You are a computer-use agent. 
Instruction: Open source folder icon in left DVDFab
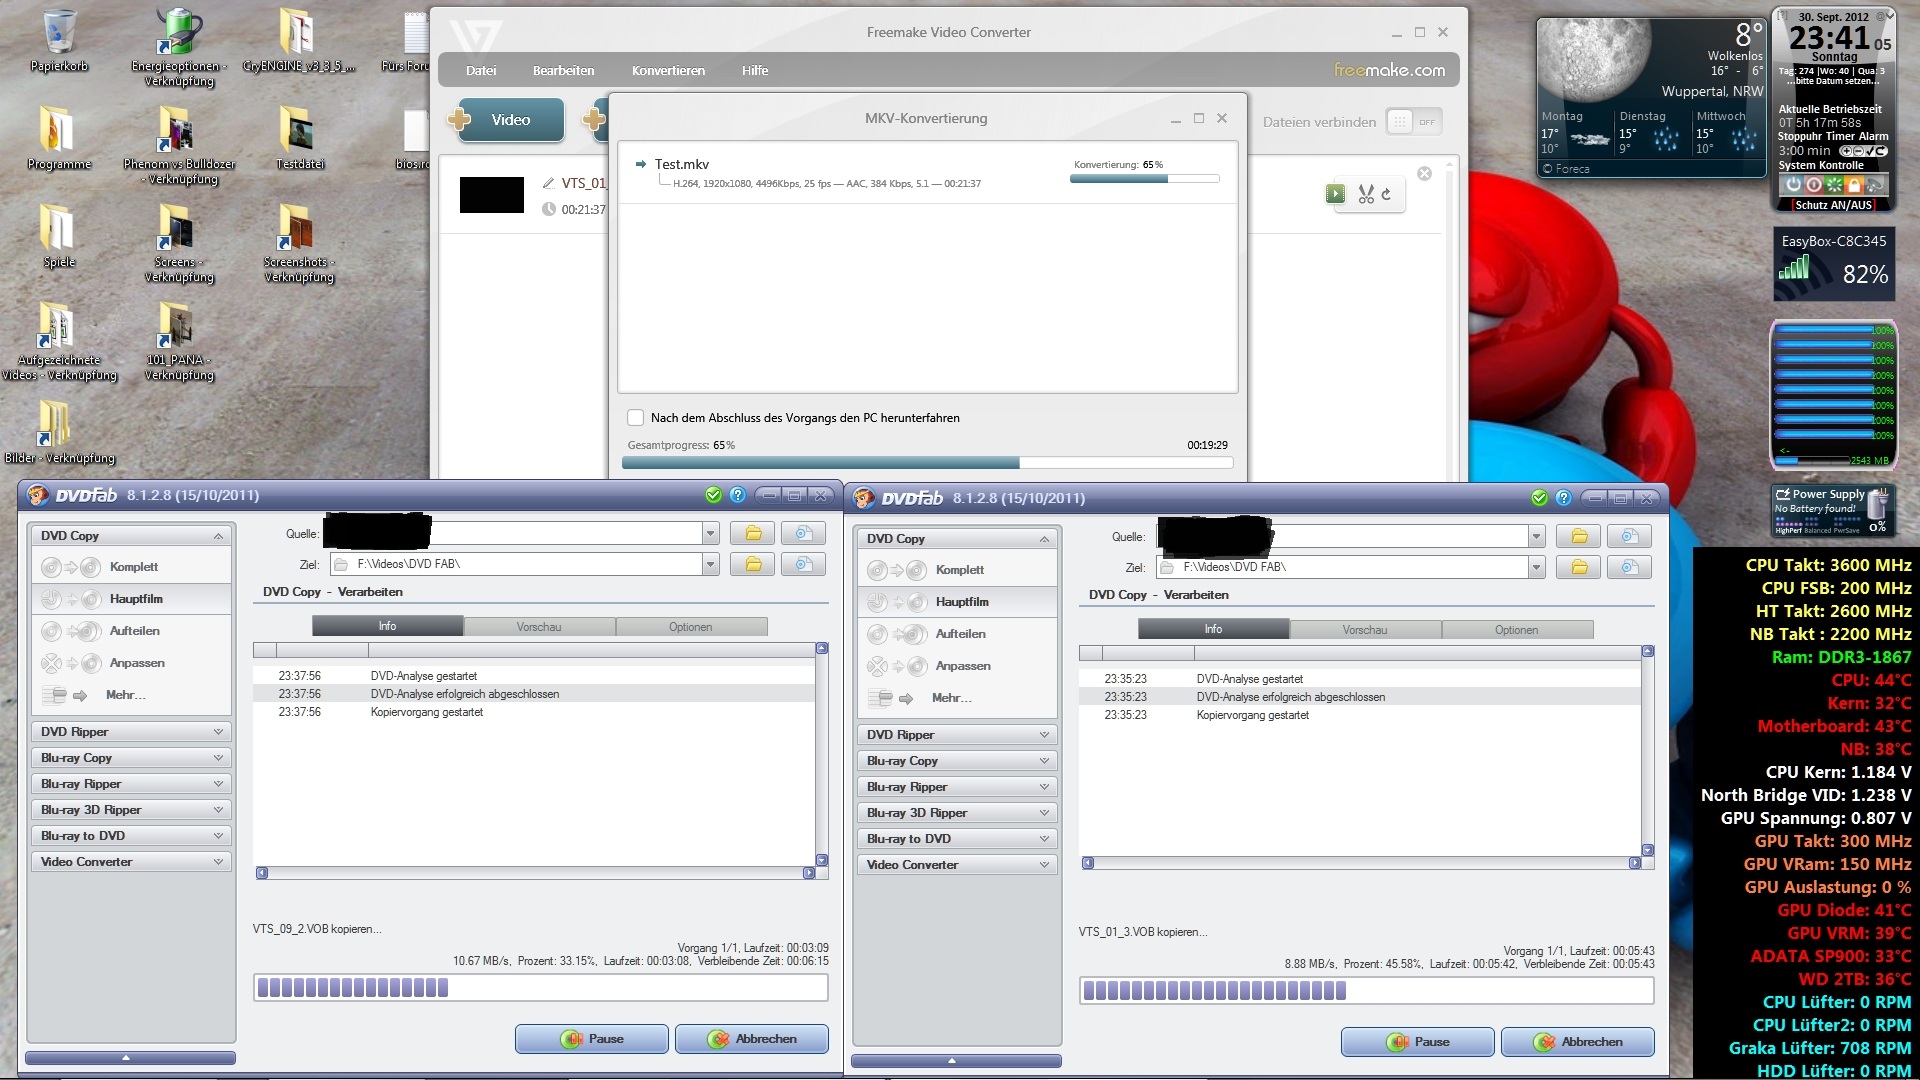click(752, 534)
